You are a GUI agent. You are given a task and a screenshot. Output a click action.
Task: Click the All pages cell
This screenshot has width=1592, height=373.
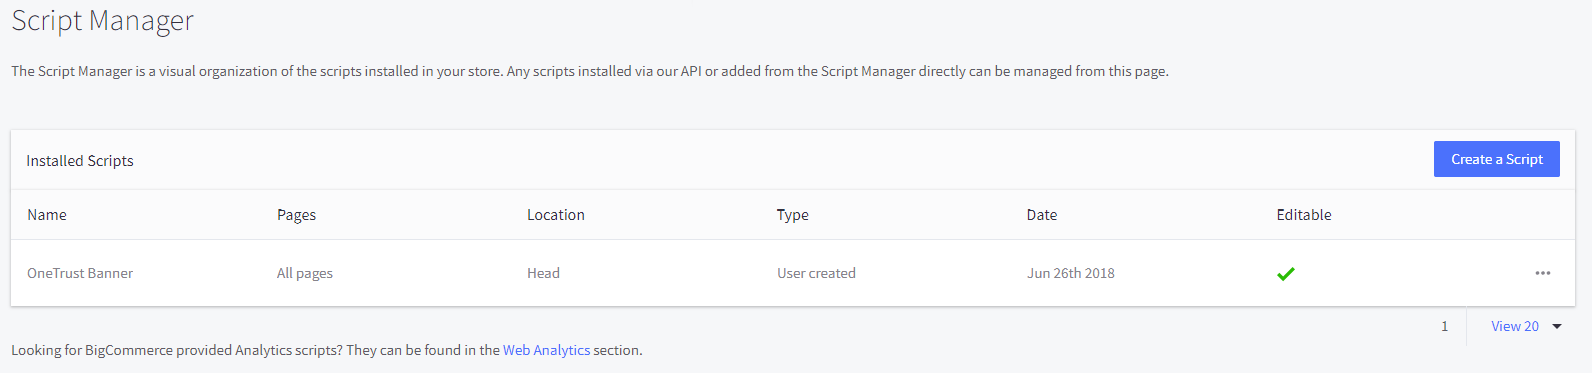pyautogui.click(x=305, y=273)
